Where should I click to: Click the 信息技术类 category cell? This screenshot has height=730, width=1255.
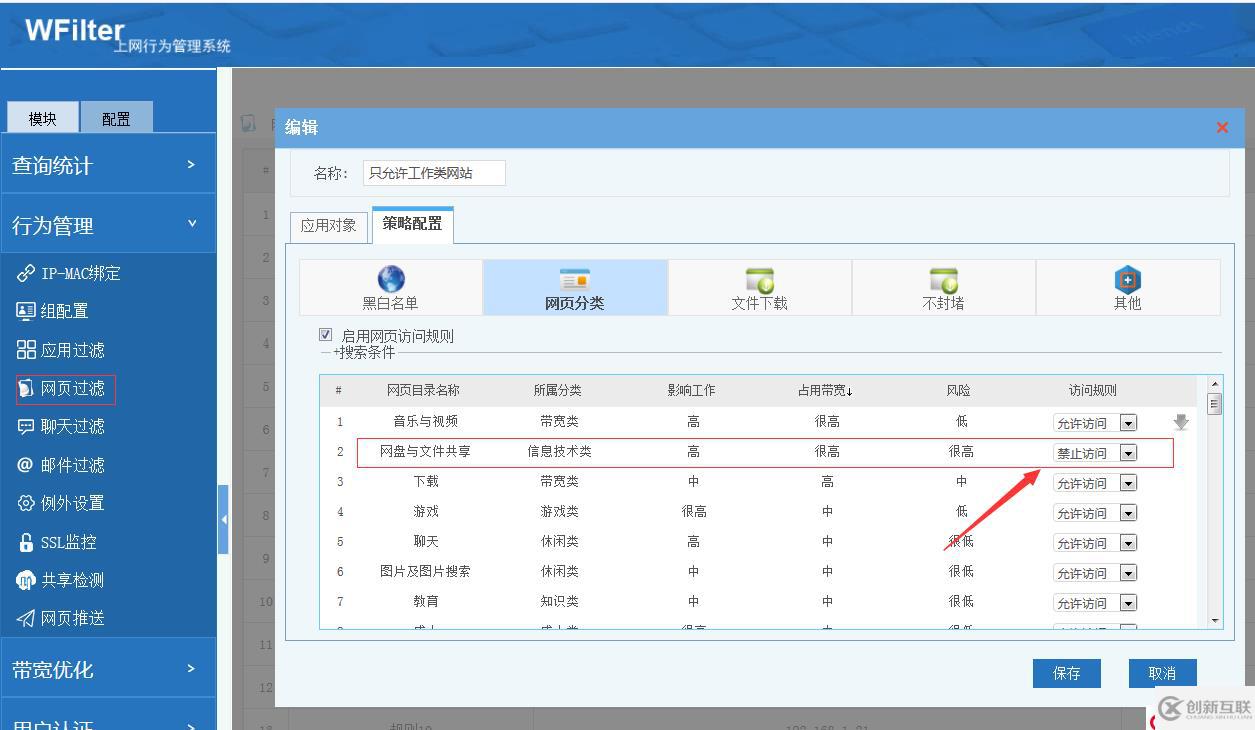(559, 452)
